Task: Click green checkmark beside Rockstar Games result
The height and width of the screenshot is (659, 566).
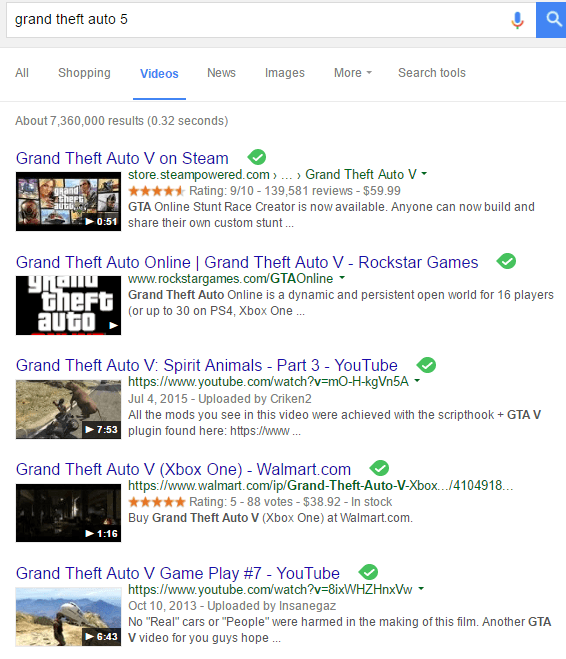Action: point(506,261)
